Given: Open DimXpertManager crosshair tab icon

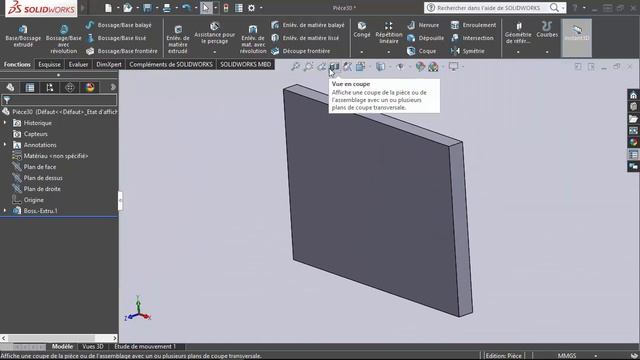Looking at the screenshot, I should pos(70,87).
